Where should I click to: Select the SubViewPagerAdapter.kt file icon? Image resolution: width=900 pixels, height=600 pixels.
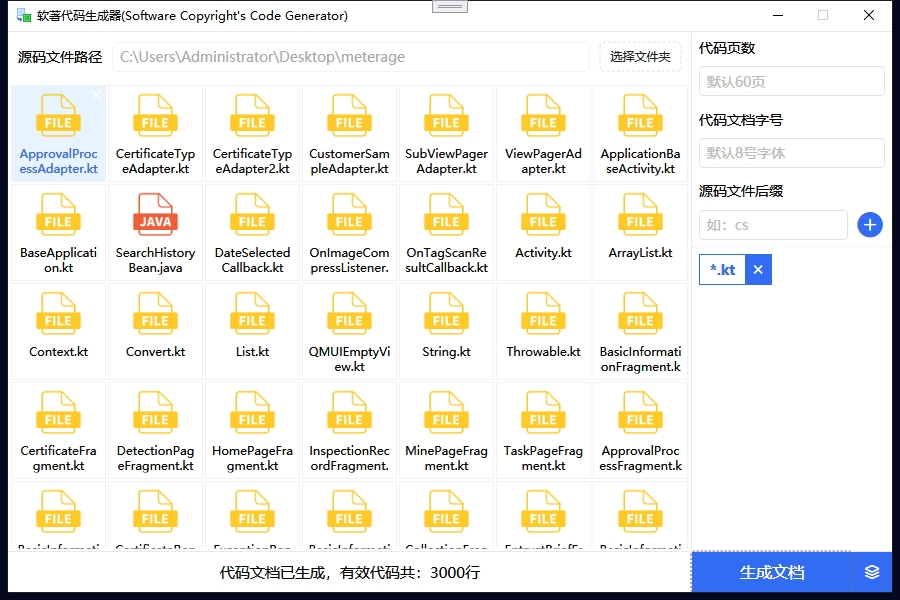point(446,115)
